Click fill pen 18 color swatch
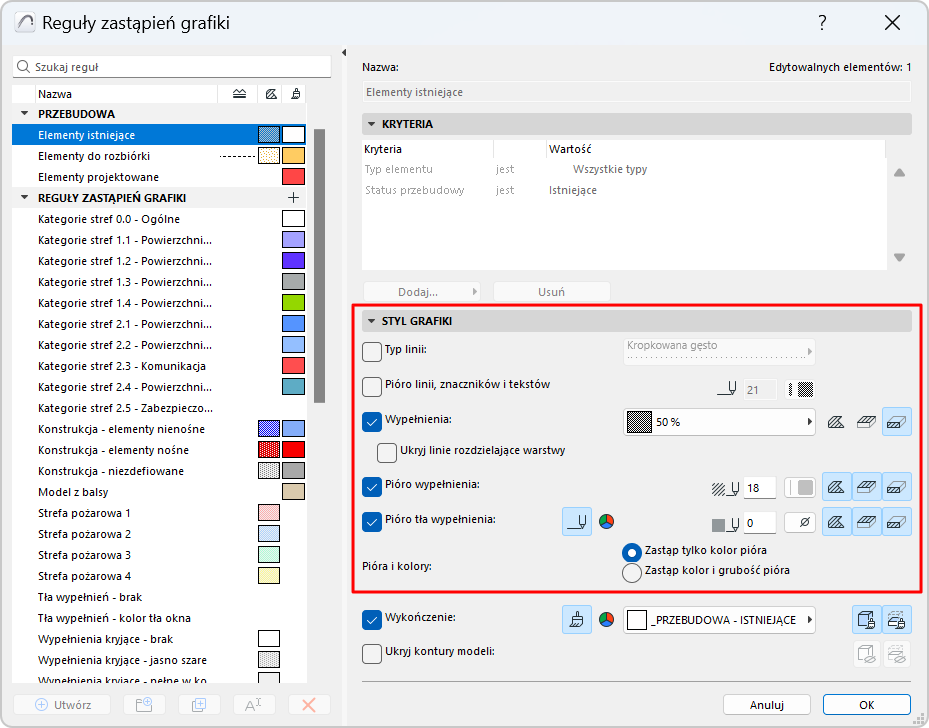The width and height of the screenshot is (929, 728). click(800, 488)
